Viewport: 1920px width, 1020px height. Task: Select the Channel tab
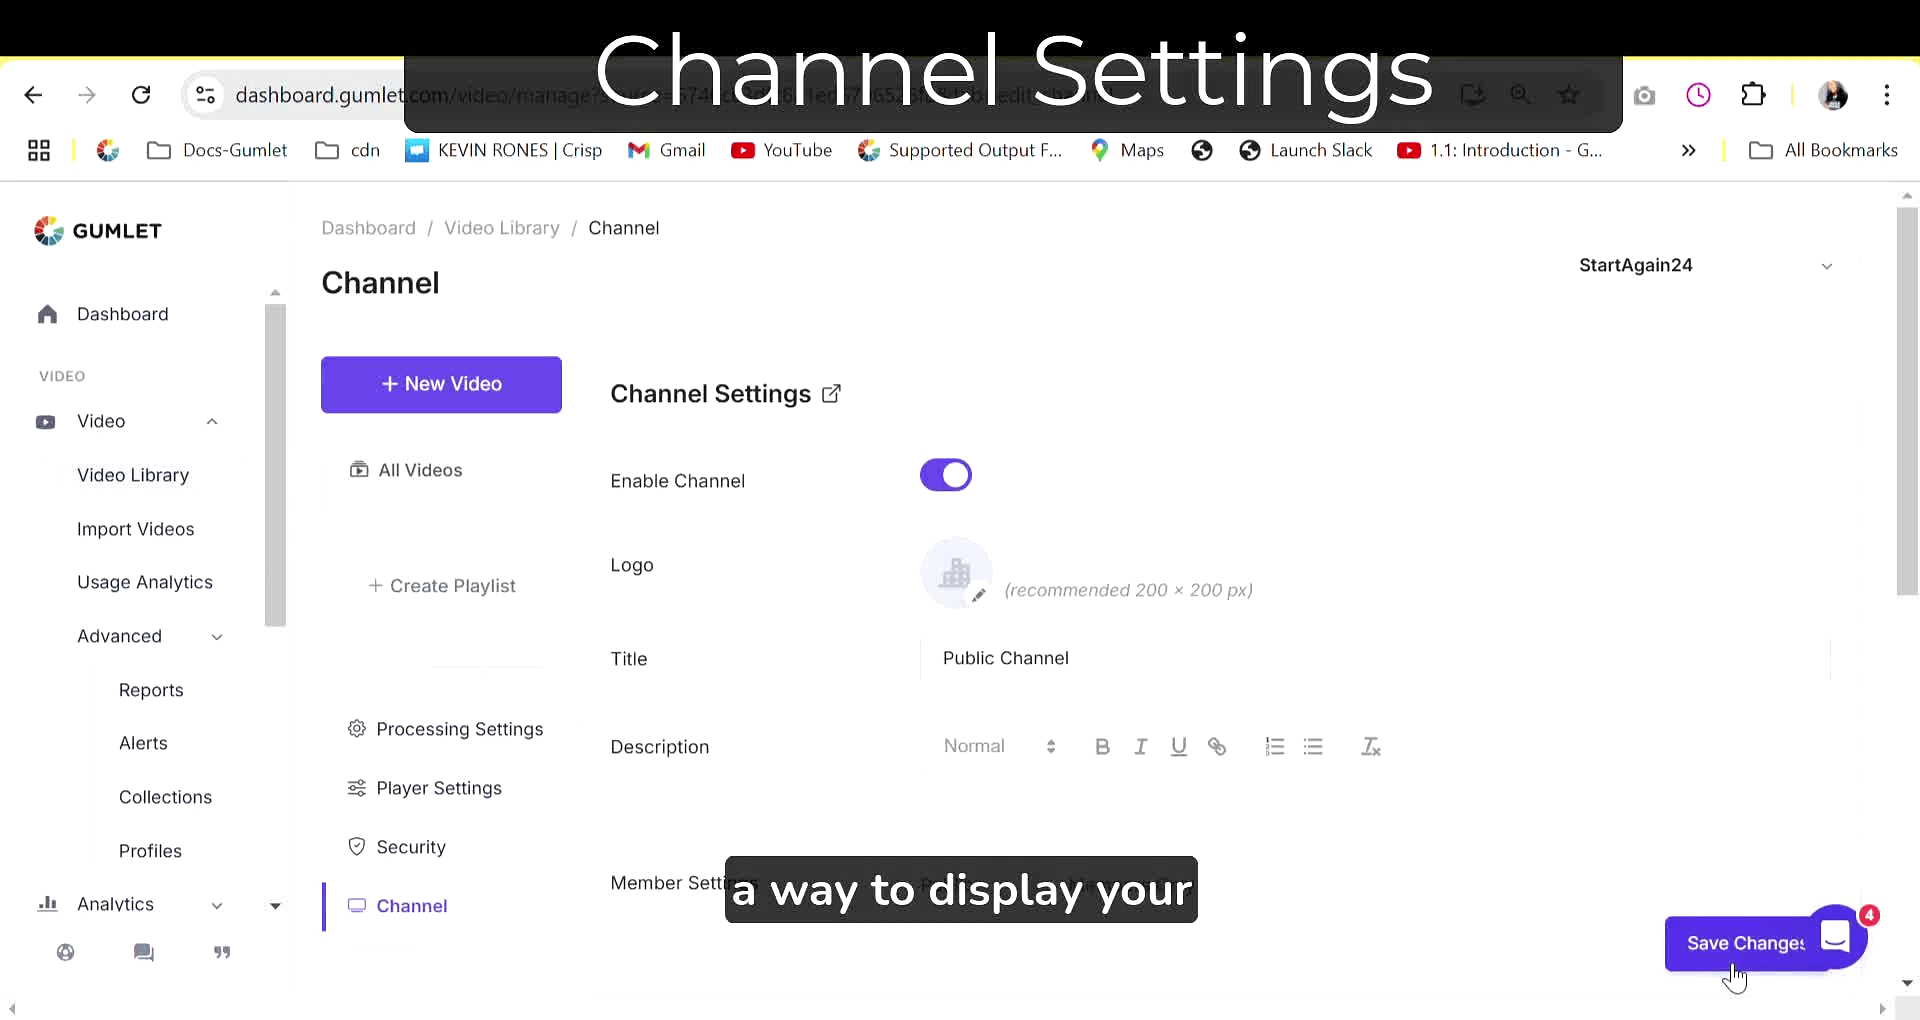[398, 906]
